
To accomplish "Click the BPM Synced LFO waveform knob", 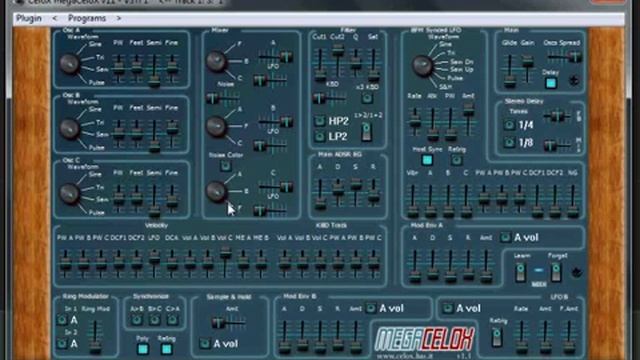I will click(422, 66).
